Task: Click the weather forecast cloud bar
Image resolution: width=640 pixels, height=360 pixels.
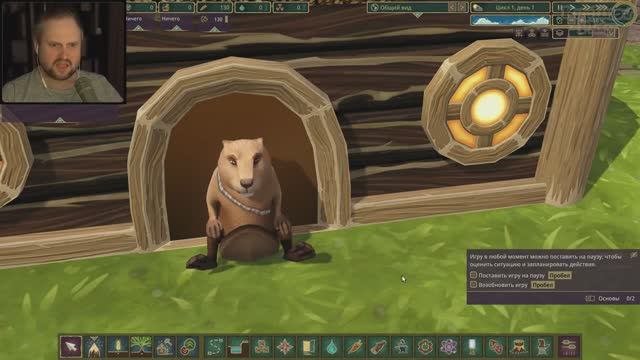Action: click(510, 20)
